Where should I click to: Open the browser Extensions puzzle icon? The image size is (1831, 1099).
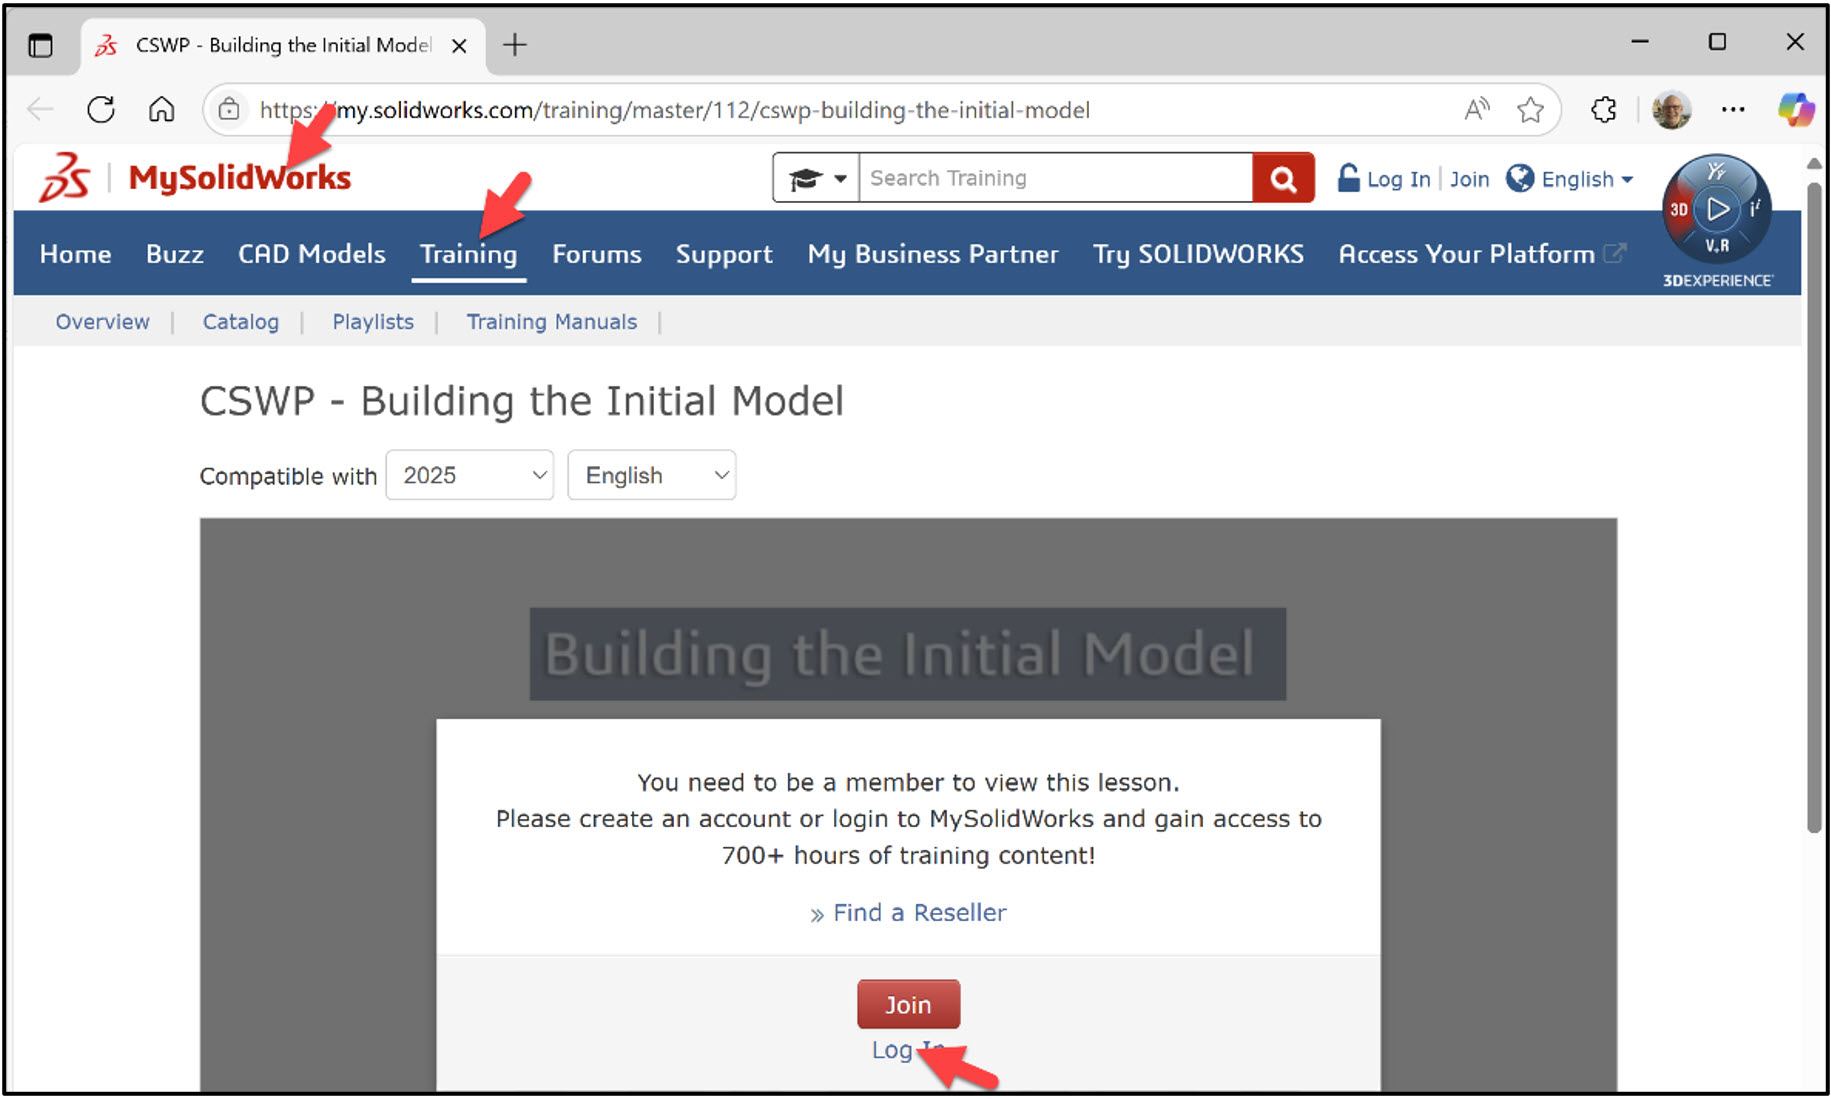click(x=1604, y=109)
